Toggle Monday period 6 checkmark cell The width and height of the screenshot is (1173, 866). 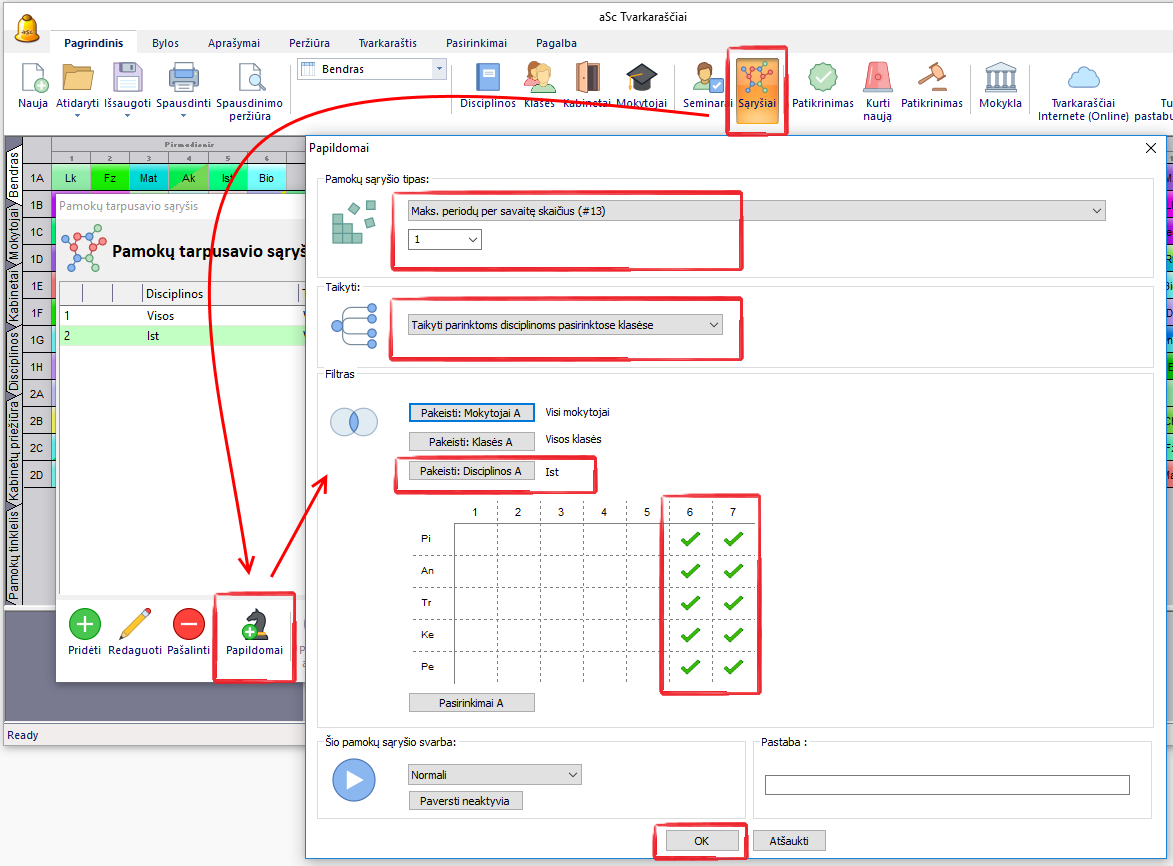tap(689, 539)
